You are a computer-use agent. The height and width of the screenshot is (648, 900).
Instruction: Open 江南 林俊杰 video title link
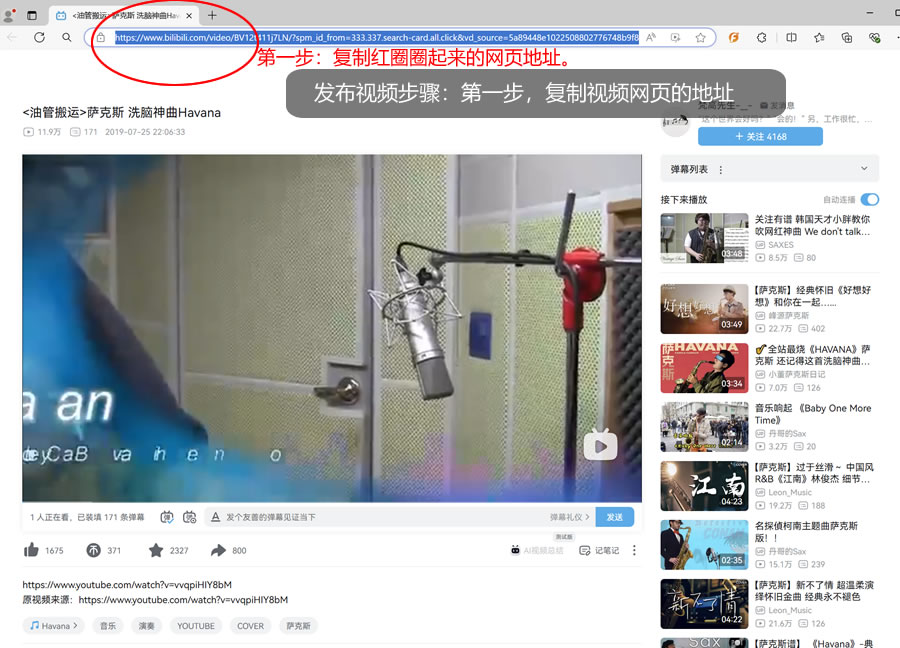[814, 473]
